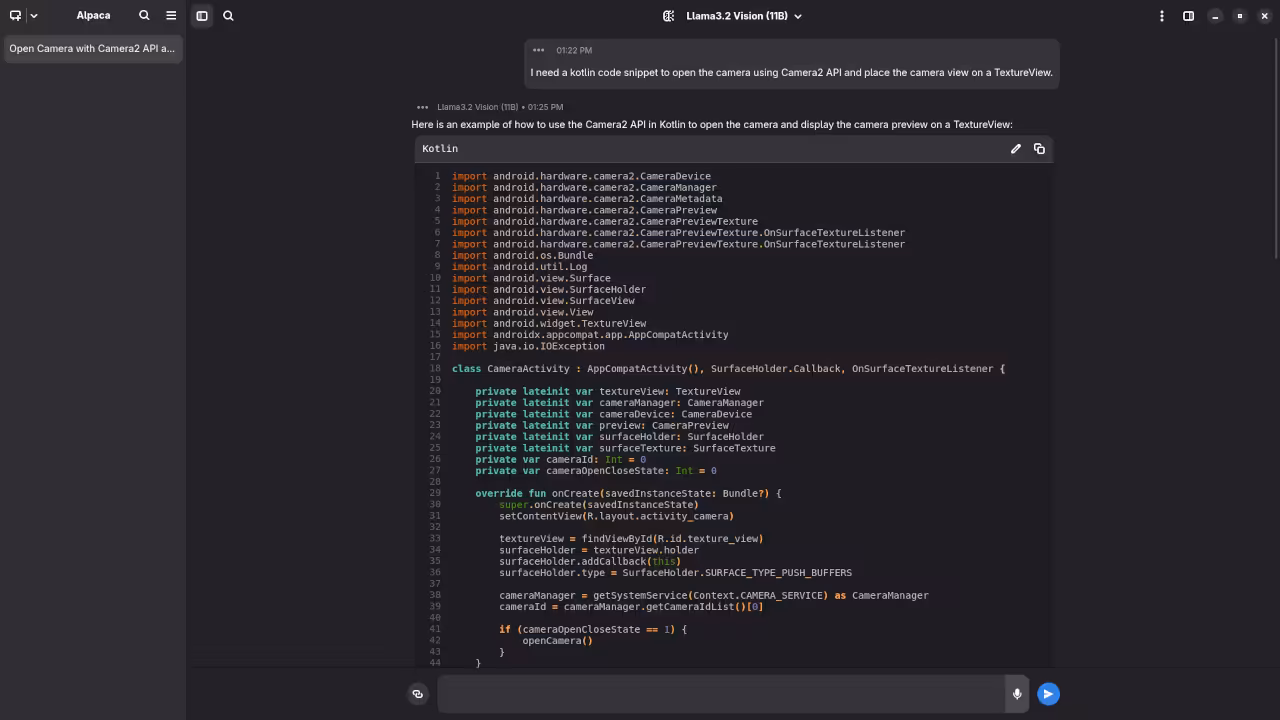This screenshot has height=720, width=1280.
Task: Send the message with blue button
Action: [x=1048, y=694]
